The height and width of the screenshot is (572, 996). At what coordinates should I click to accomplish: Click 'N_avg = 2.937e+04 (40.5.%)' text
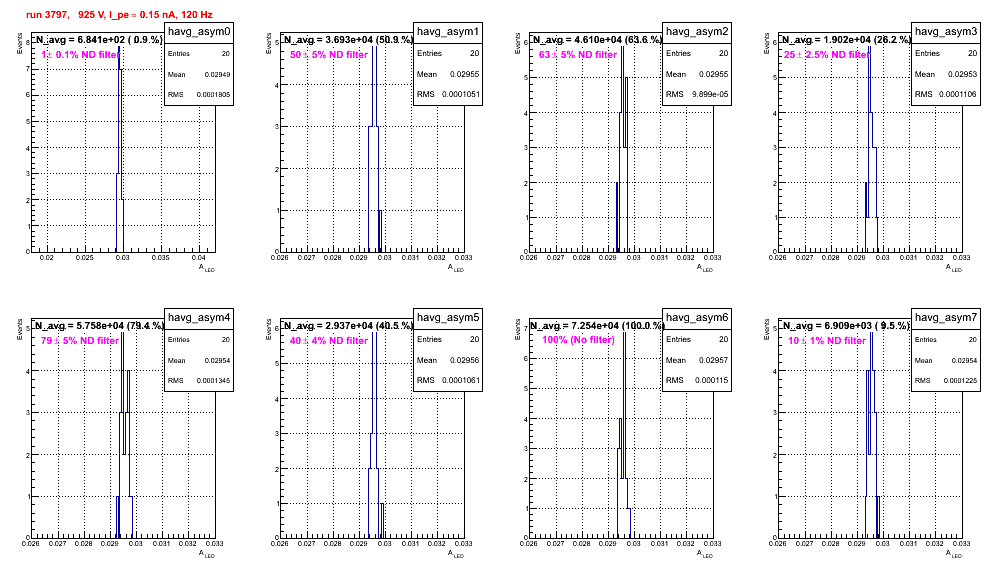pos(348,326)
